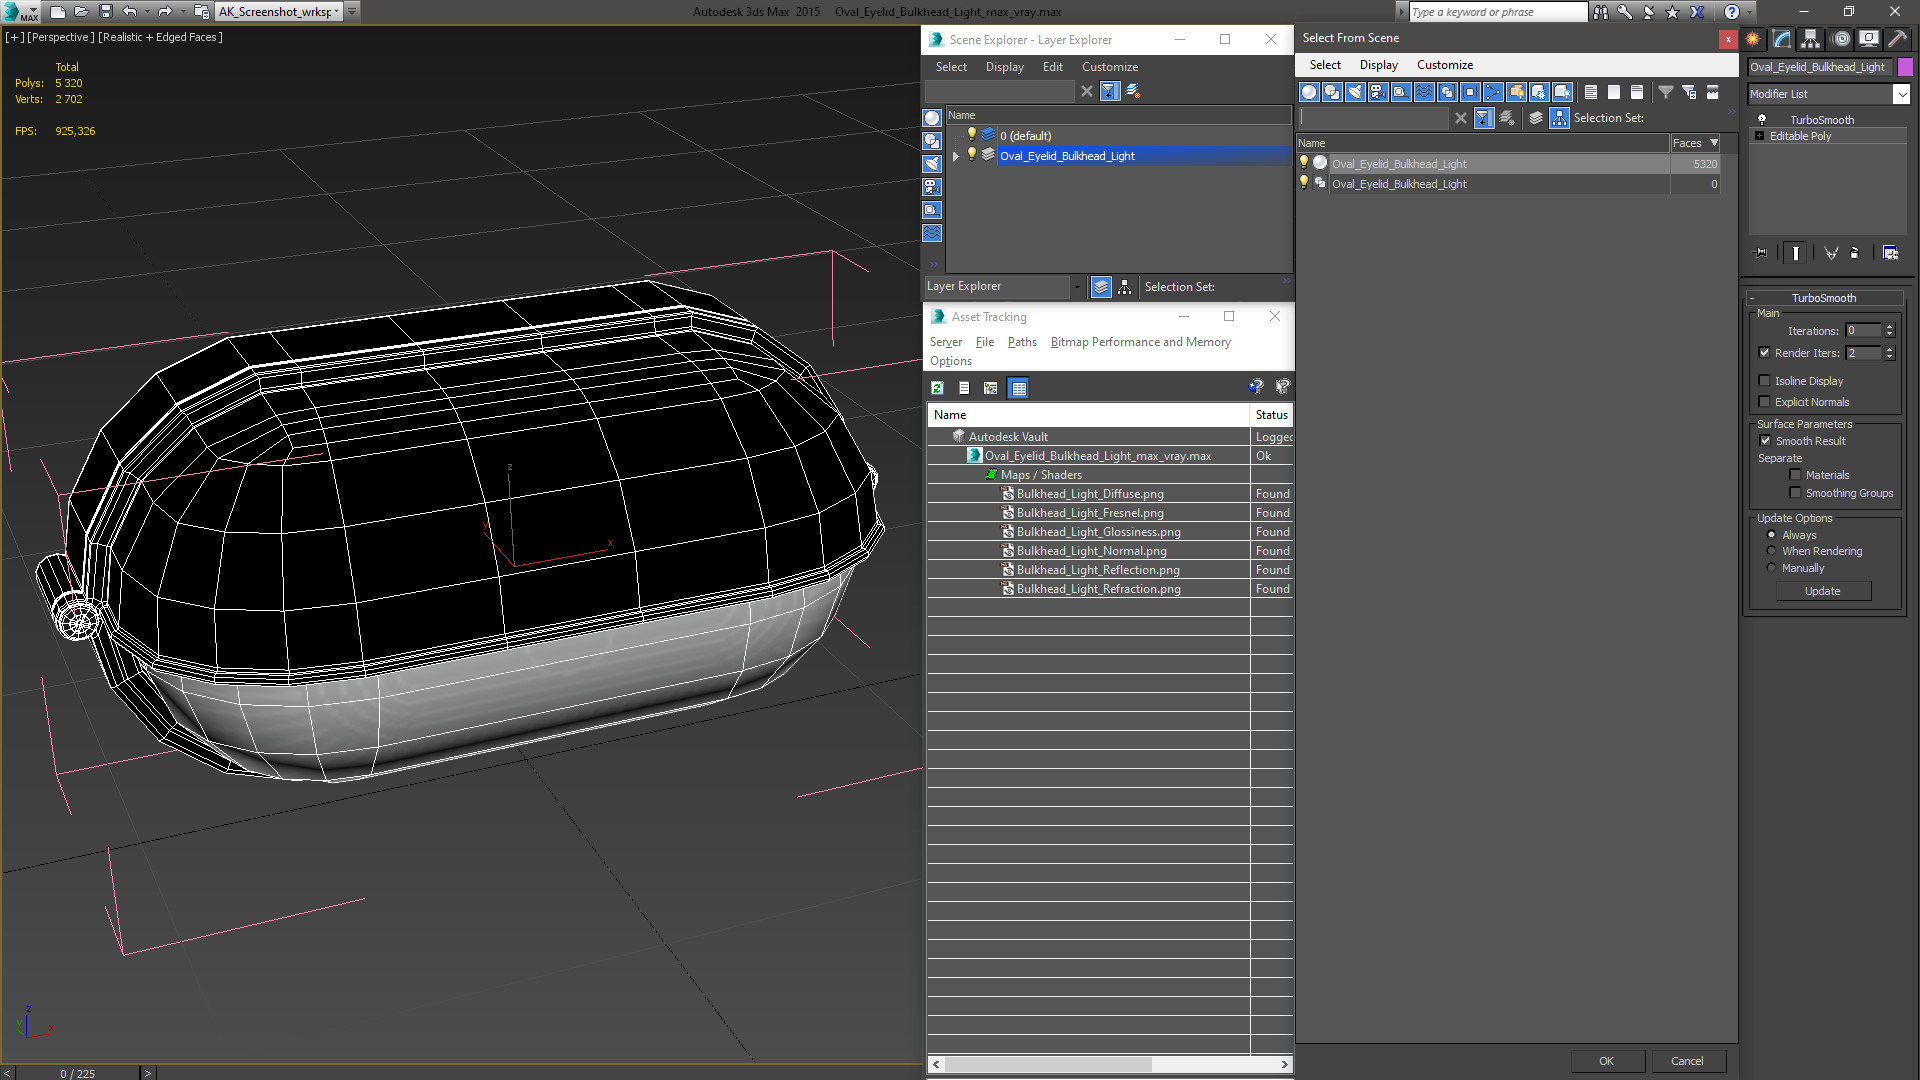Open the Utilities hammer panel tab
The width and height of the screenshot is (1920, 1080).
click(x=1897, y=39)
